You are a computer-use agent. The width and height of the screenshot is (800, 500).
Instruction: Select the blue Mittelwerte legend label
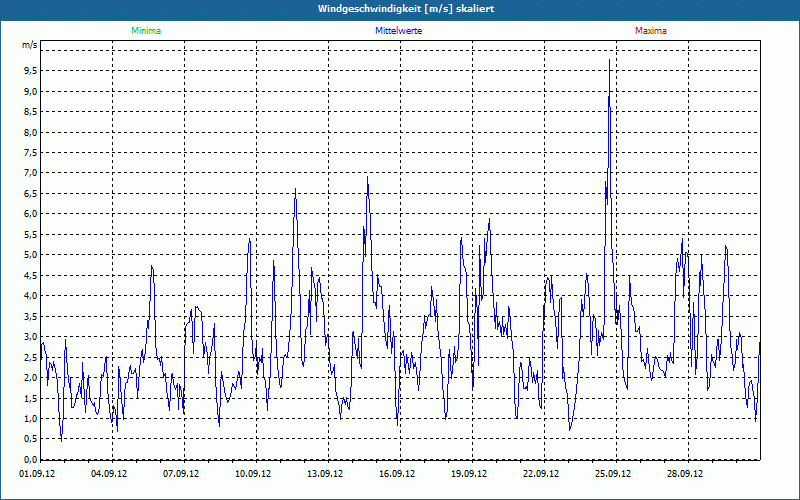point(398,31)
